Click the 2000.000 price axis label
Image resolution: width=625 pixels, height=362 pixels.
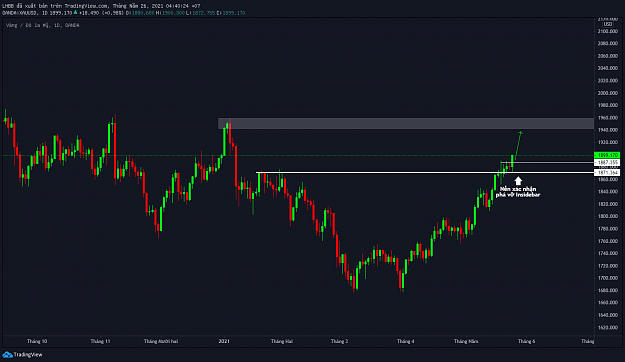(x=608, y=93)
